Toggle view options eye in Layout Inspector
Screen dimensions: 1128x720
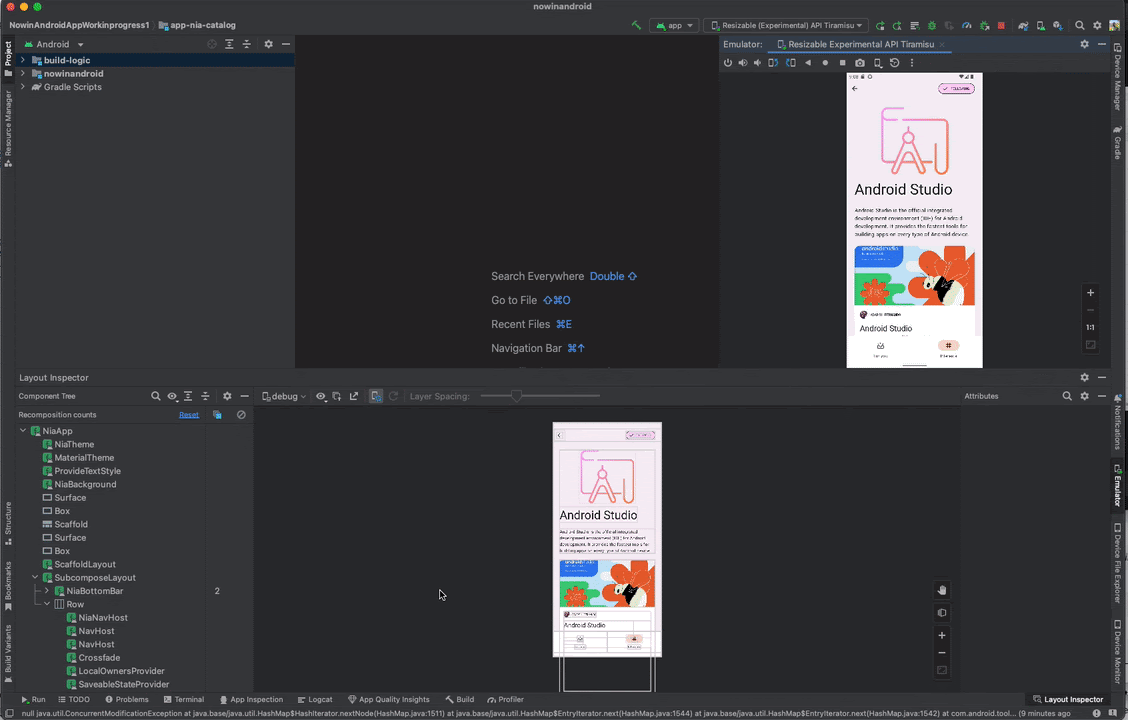(x=171, y=396)
